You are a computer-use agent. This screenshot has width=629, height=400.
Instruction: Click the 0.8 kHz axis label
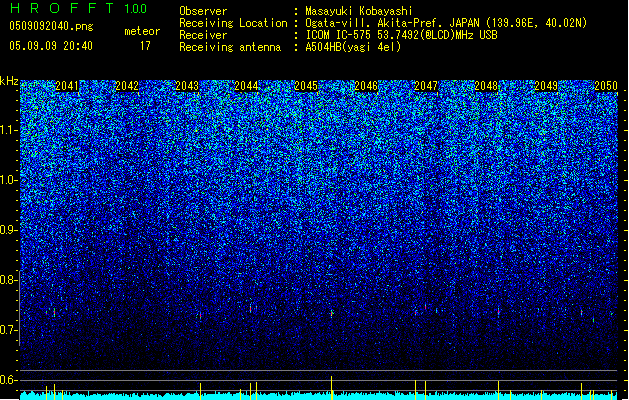(8, 280)
